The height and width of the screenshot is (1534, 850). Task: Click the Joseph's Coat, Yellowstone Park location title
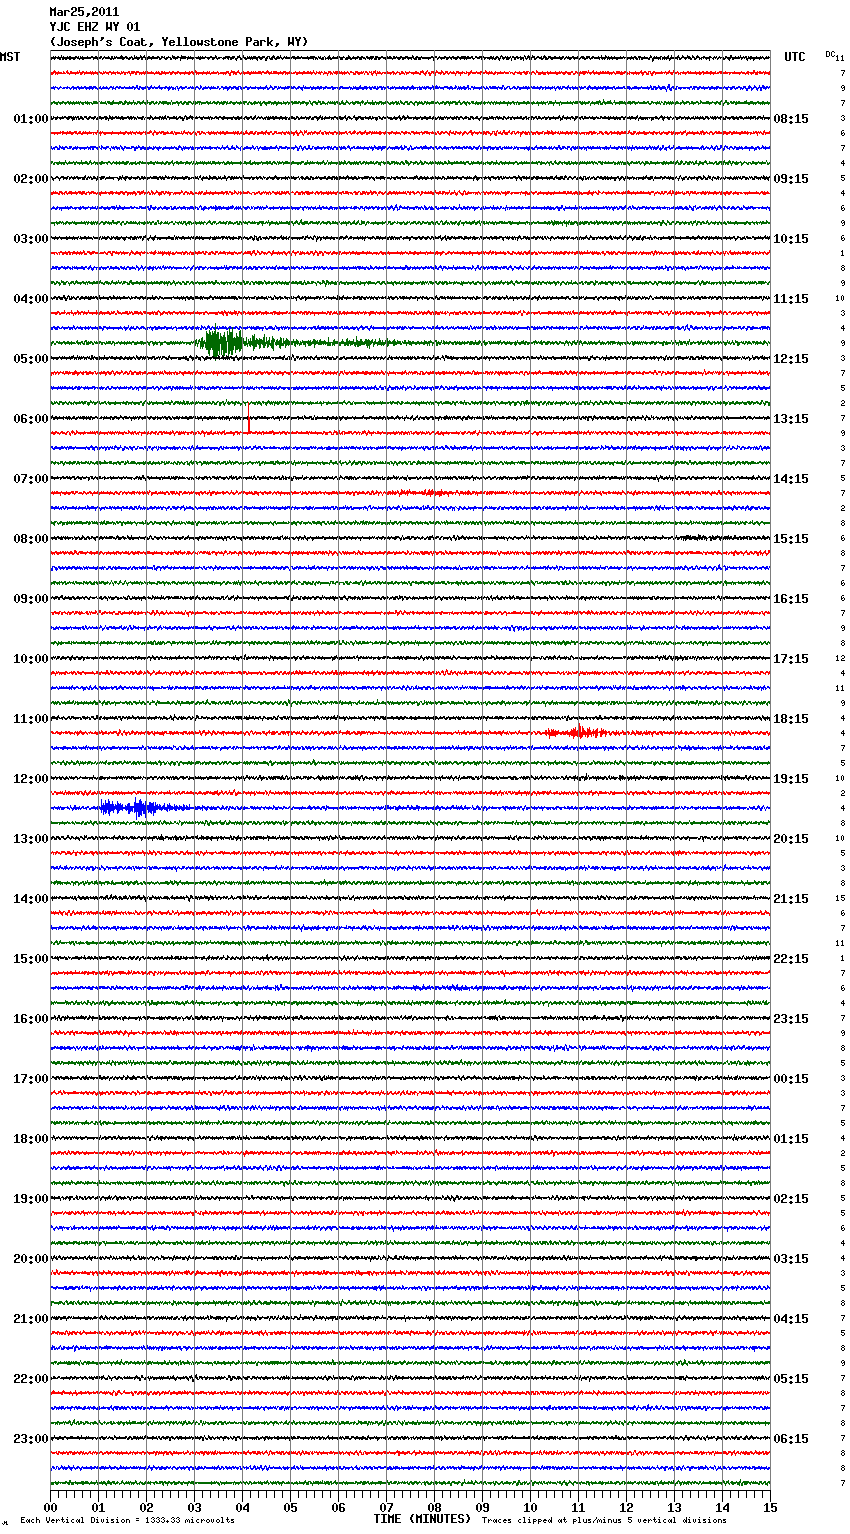pos(179,42)
